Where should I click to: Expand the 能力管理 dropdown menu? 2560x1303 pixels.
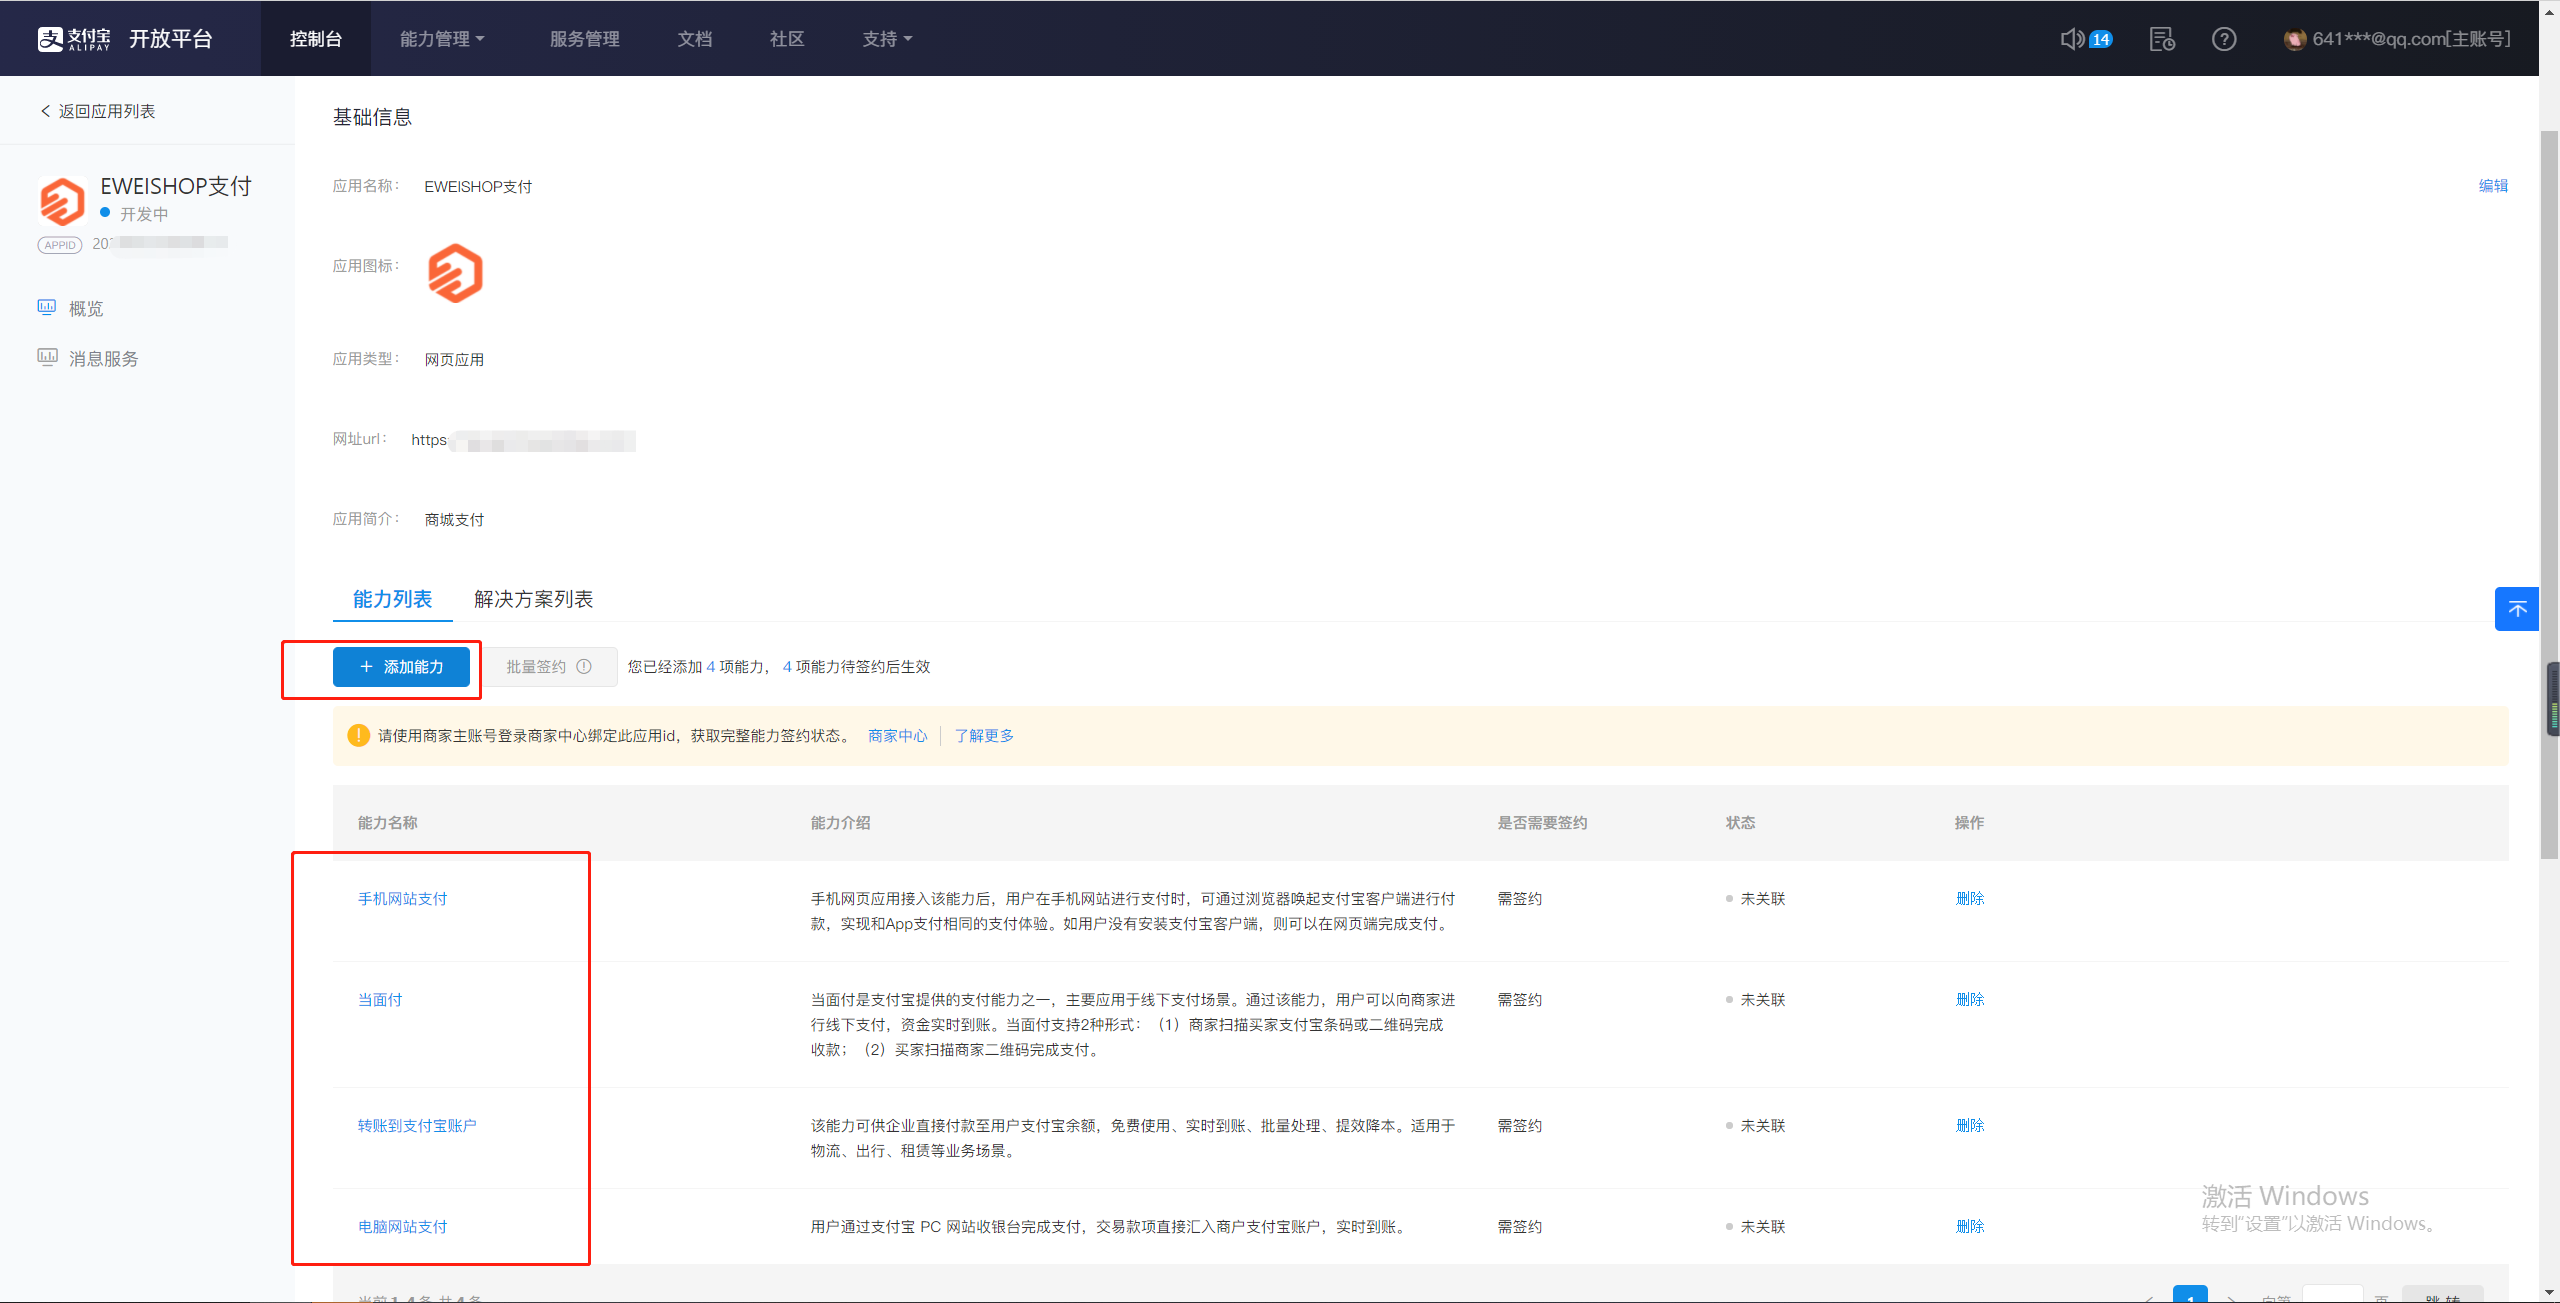pyautogui.click(x=442, y=39)
